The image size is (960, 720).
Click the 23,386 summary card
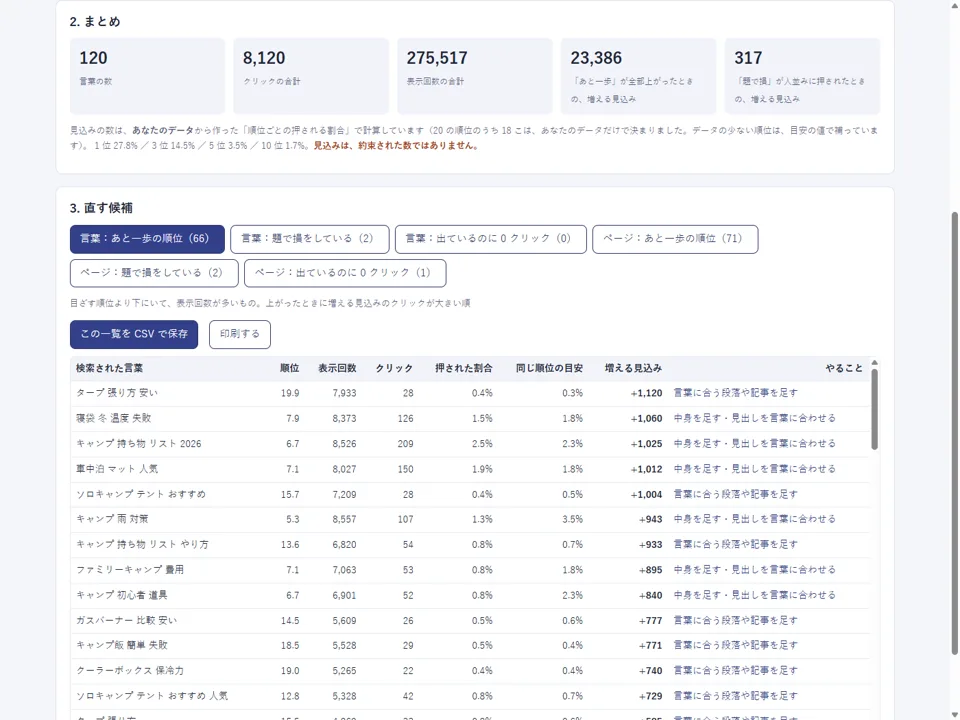tap(639, 76)
